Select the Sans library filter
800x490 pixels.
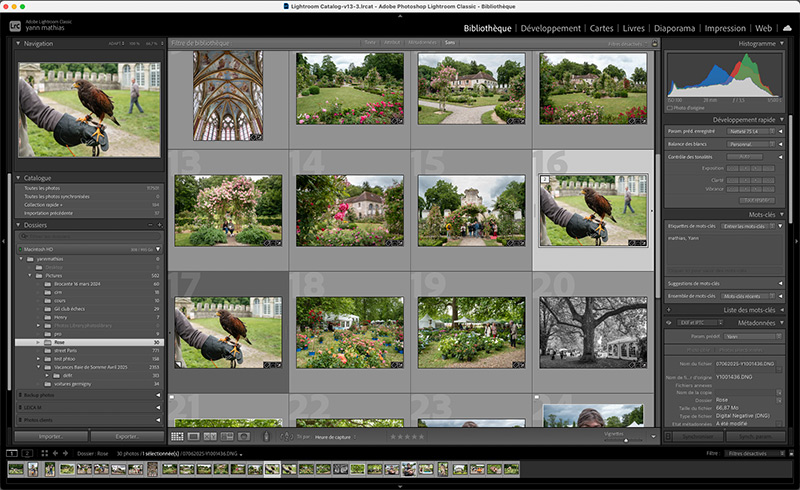point(449,42)
